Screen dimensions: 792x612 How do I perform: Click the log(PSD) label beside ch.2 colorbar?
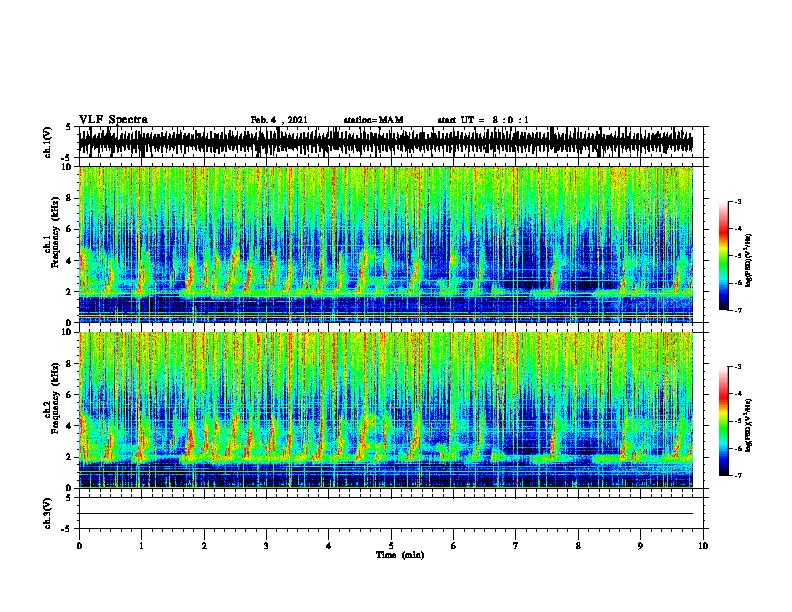(748, 425)
